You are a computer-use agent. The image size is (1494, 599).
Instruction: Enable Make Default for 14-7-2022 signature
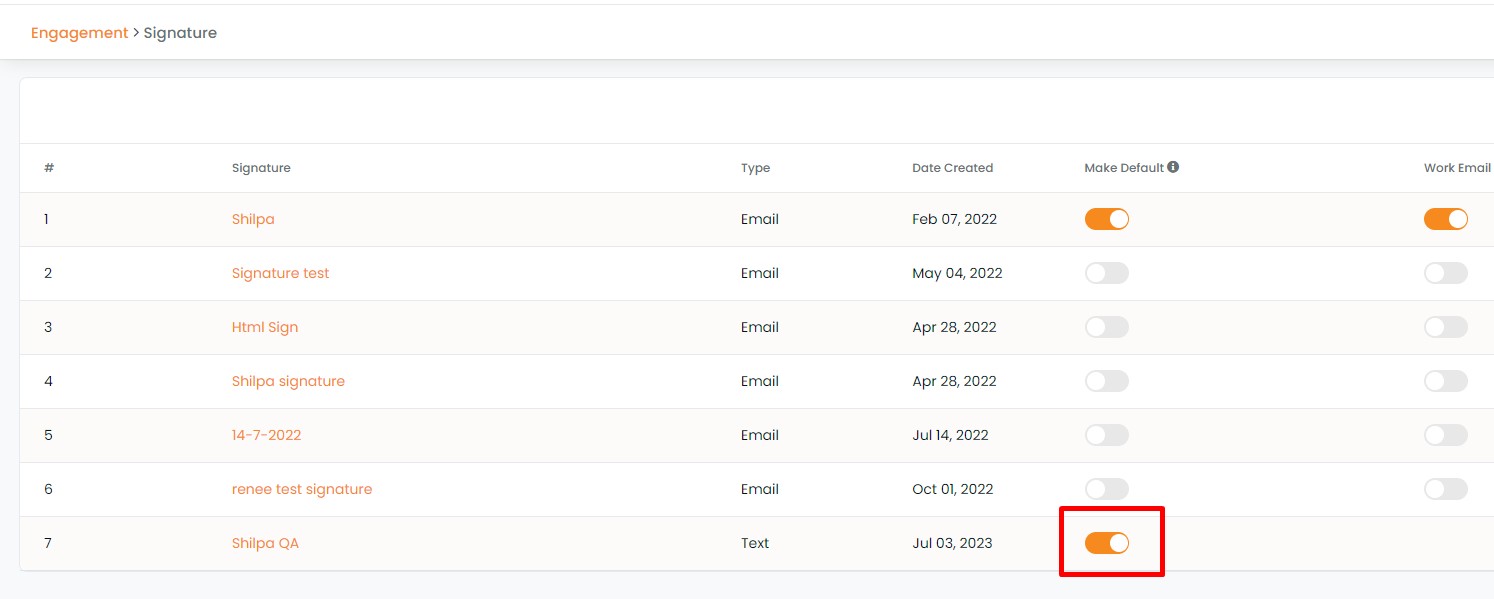[1106, 435]
